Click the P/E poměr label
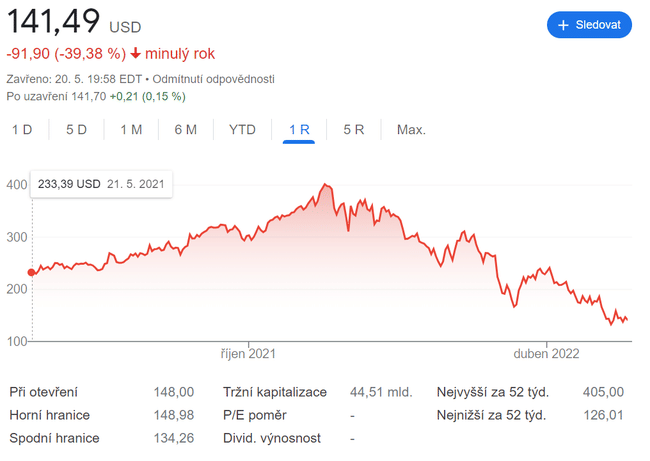 (x=254, y=415)
